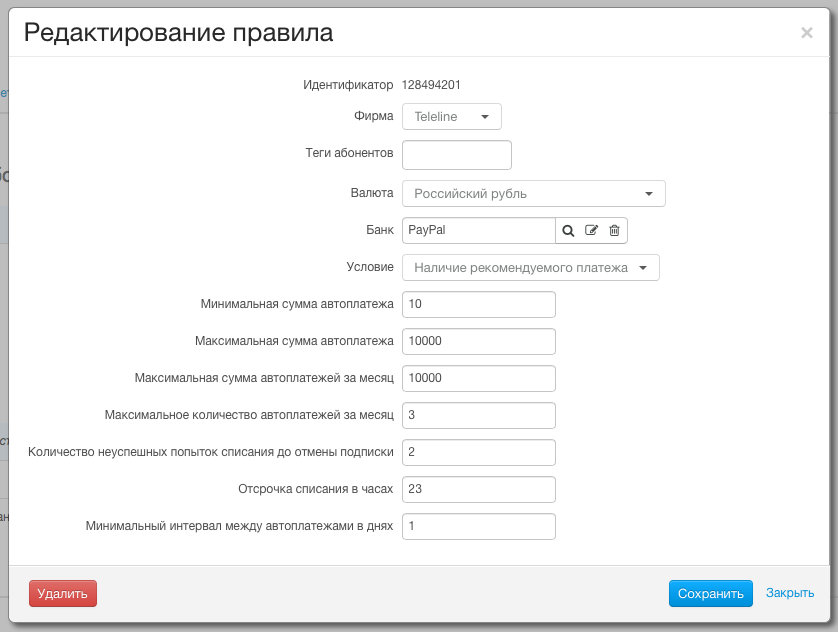The image size is (838, 632).
Task: Click the неуспешных попыток списания field
Action: coord(479,452)
